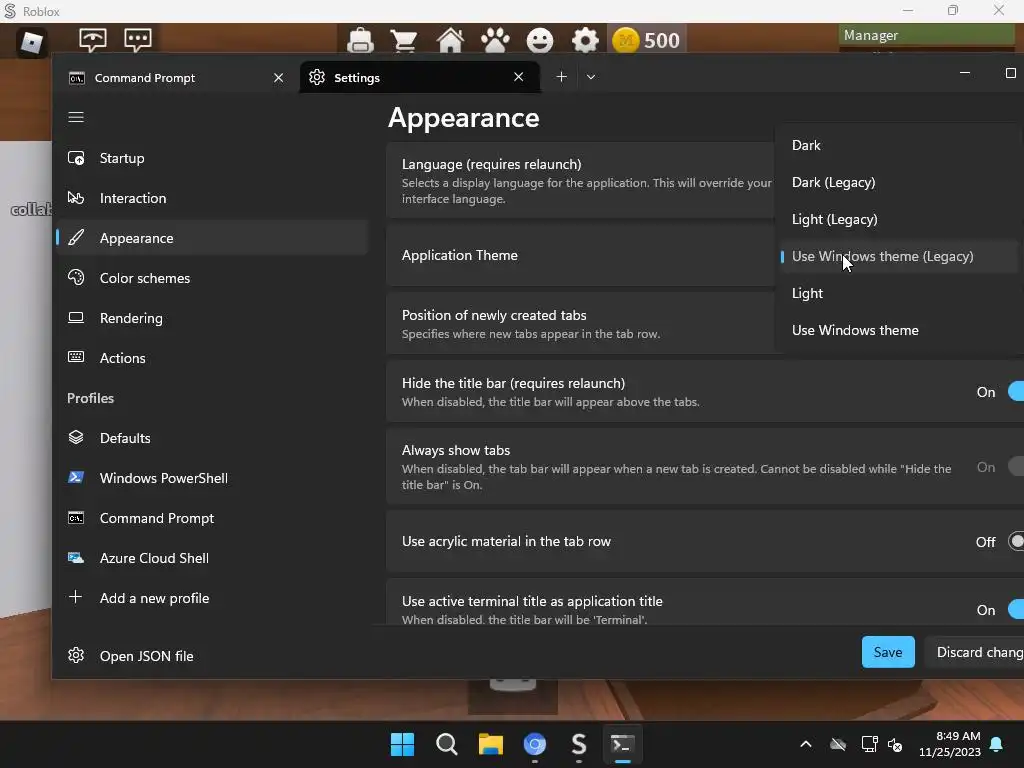Choose Use Windows theme (Legacy) option
The height and width of the screenshot is (768, 1024).
(899, 256)
